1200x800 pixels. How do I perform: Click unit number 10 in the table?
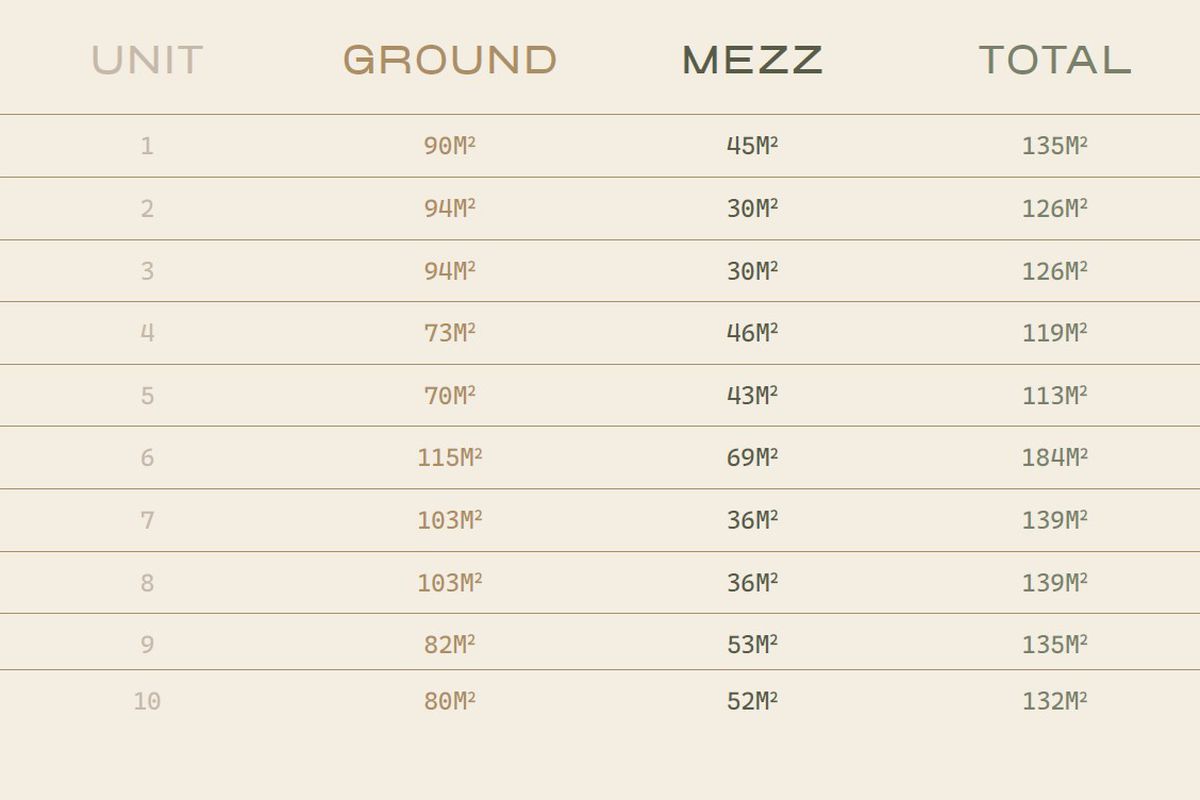pyautogui.click(x=147, y=702)
